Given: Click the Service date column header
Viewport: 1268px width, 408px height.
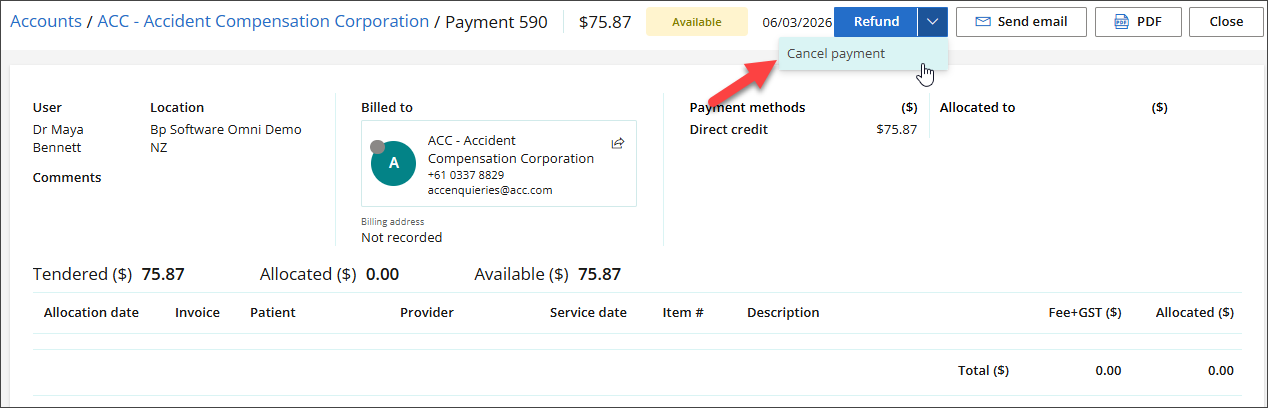Looking at the screenshot, I should pos(588,313).
